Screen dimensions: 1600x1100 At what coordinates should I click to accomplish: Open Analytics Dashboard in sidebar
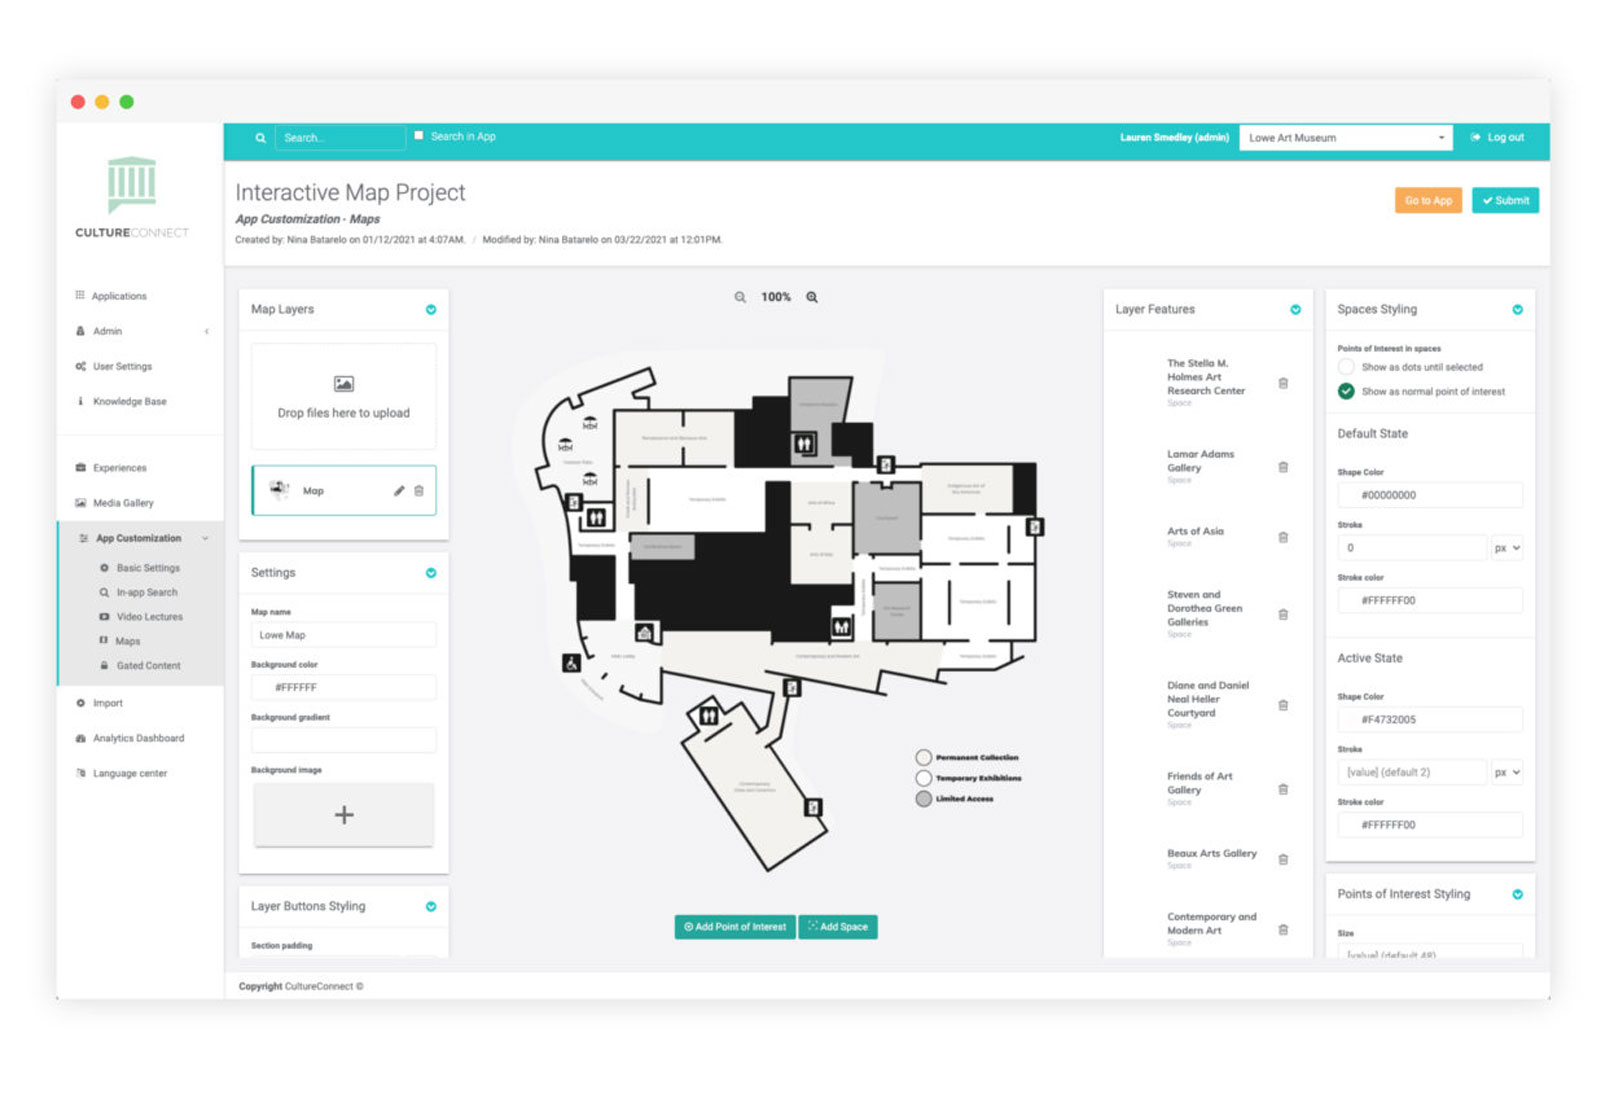138,738
